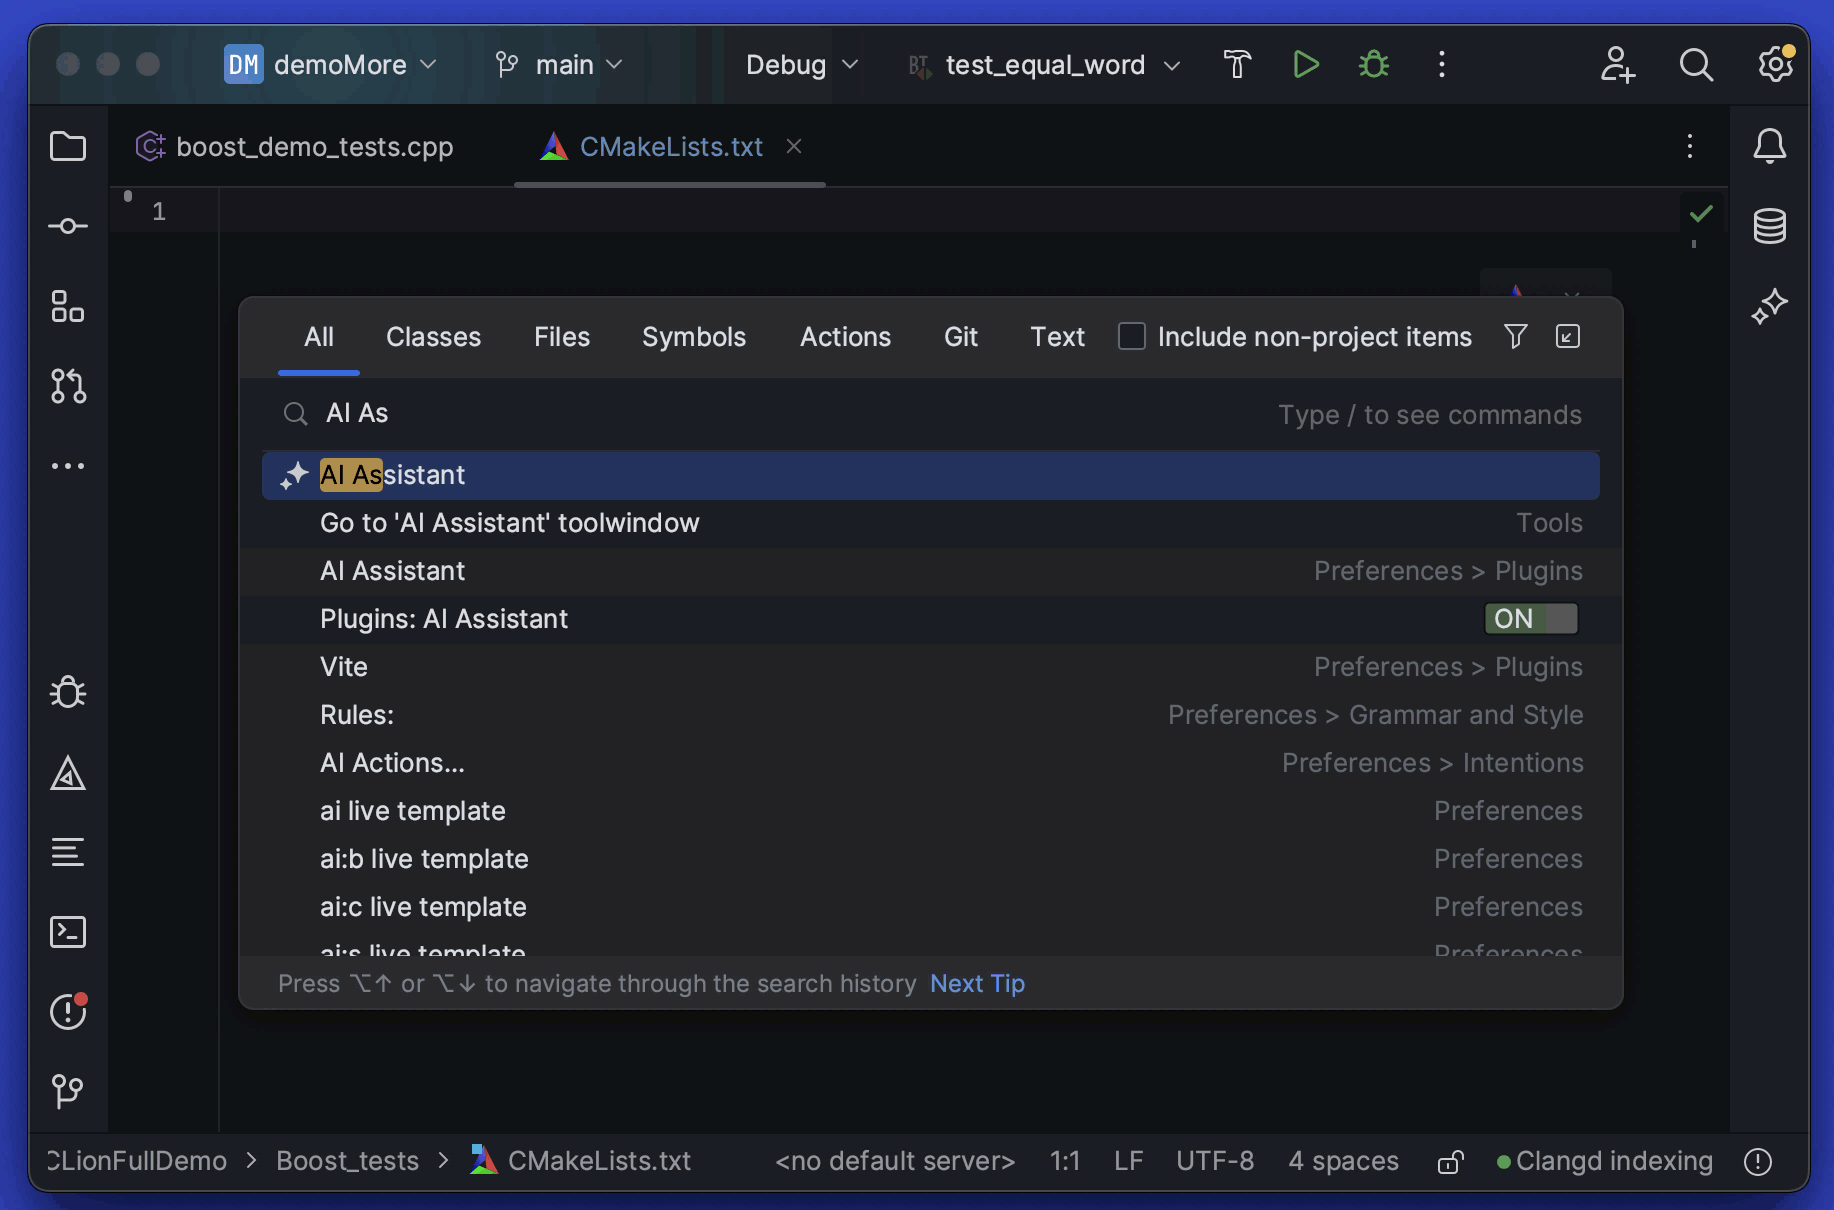1834x1210 pixels.
Task: Click the filter funnel icon in search popup
Action: click(x=1516, y=337)
